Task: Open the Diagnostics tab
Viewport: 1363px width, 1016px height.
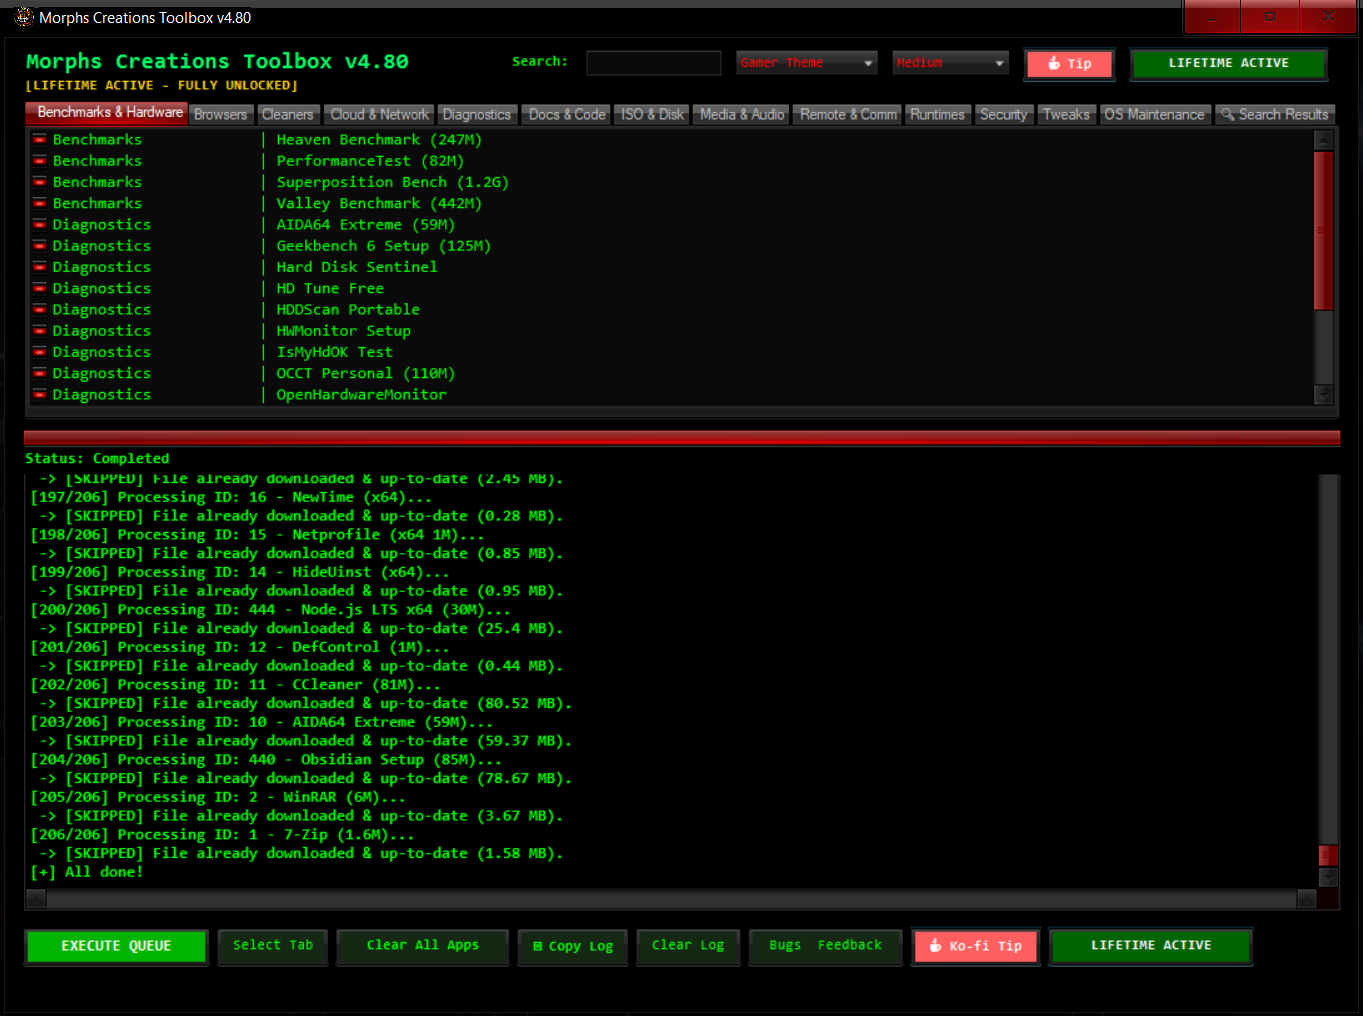Action: point(477,115)
